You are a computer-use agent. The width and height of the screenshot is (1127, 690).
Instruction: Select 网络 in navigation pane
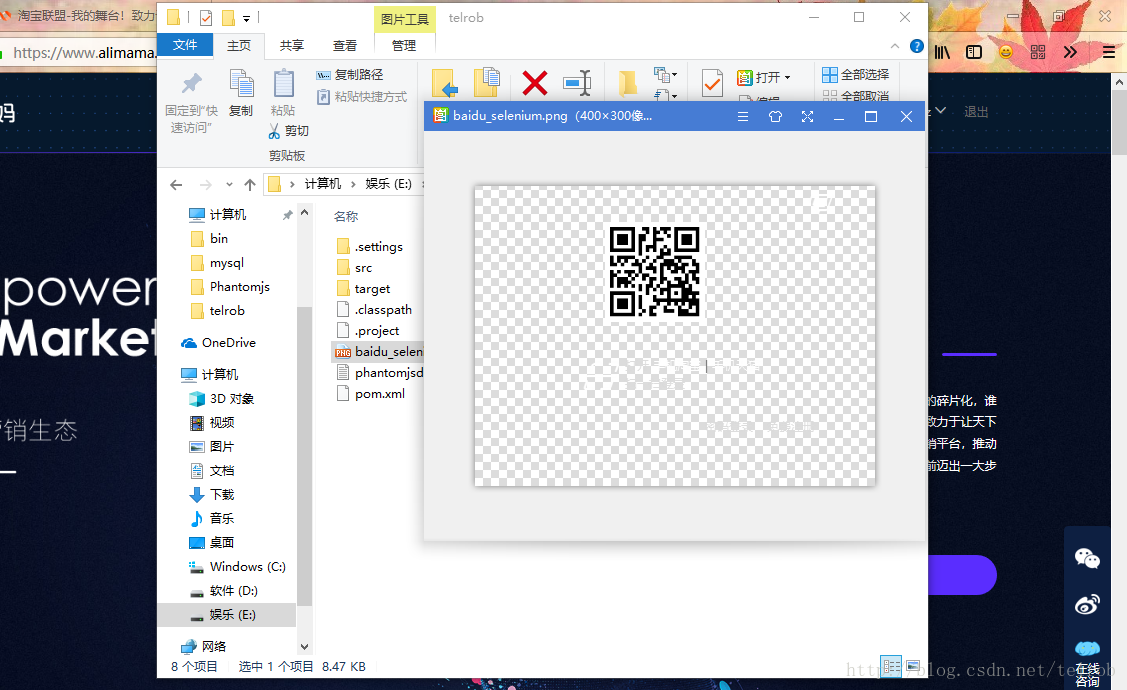coord(204,646)
